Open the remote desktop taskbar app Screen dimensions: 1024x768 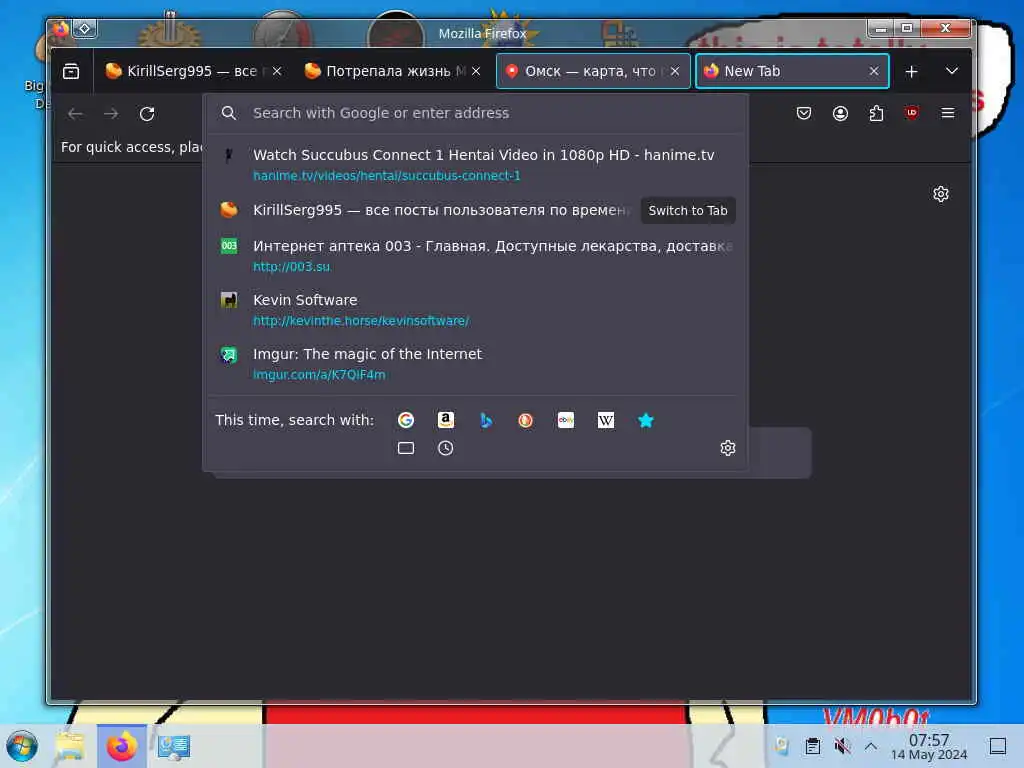point(173,746)
